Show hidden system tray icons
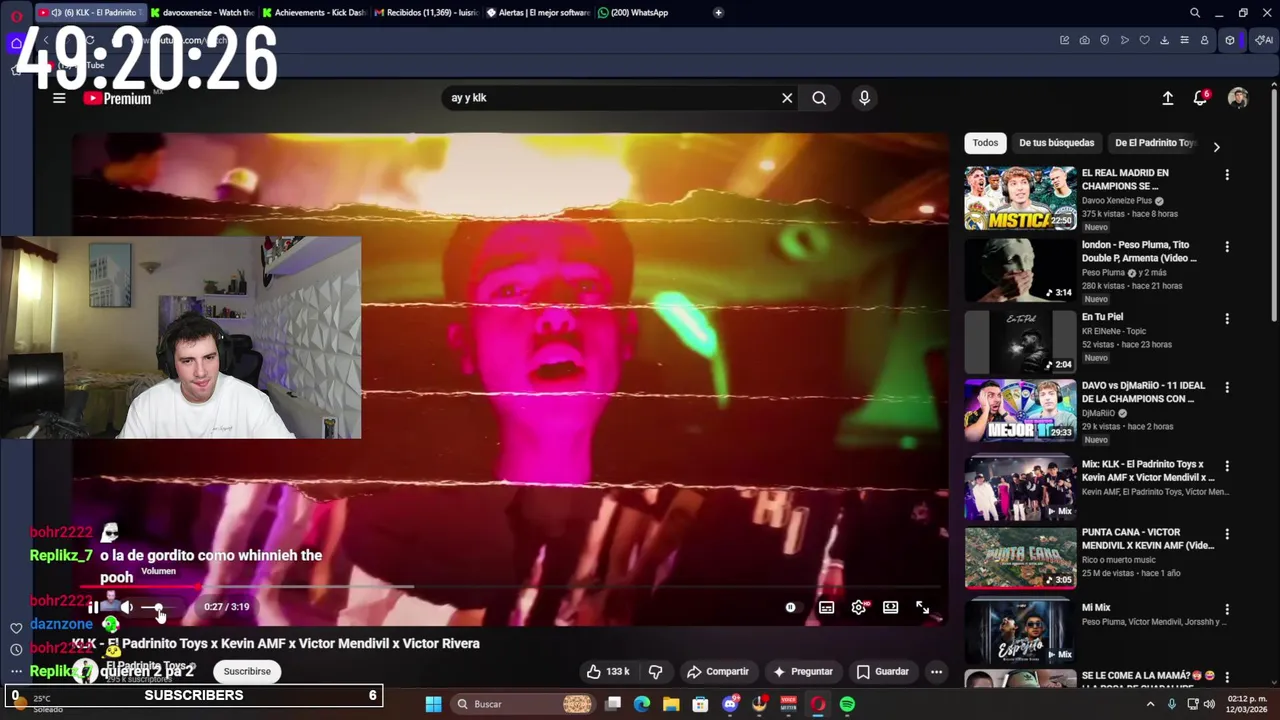1280x720 pixels. 1150,704
